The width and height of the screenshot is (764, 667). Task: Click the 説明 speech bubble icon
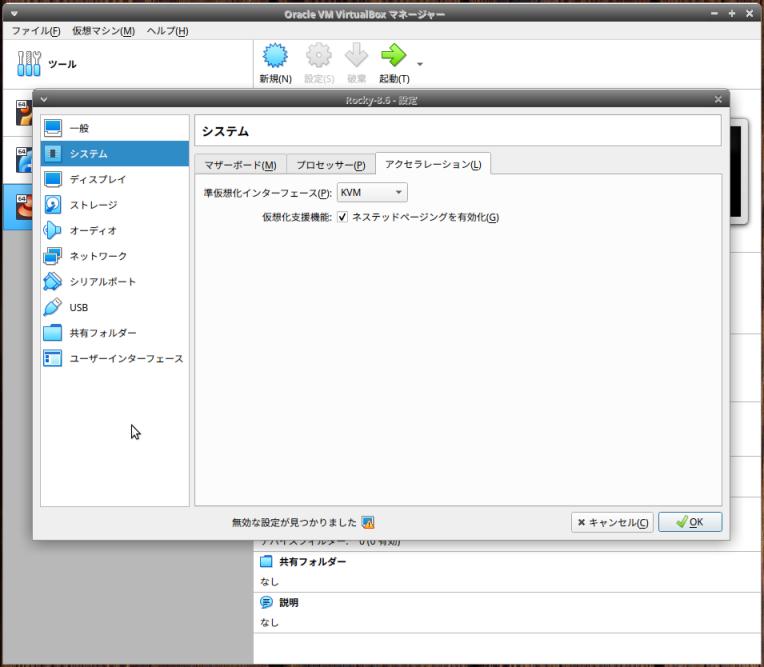click(266, 602)
